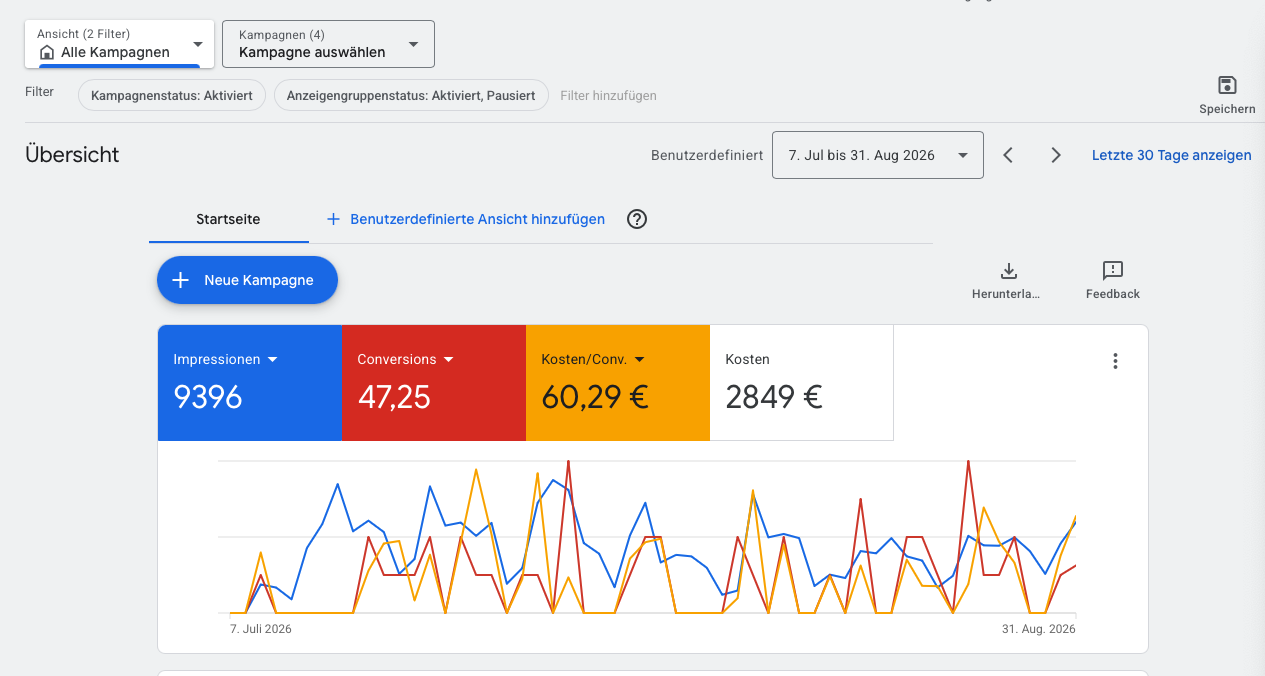Go to previous date range arrow
Screen dimensions: 1265x676
click(x=1008, y=155)
